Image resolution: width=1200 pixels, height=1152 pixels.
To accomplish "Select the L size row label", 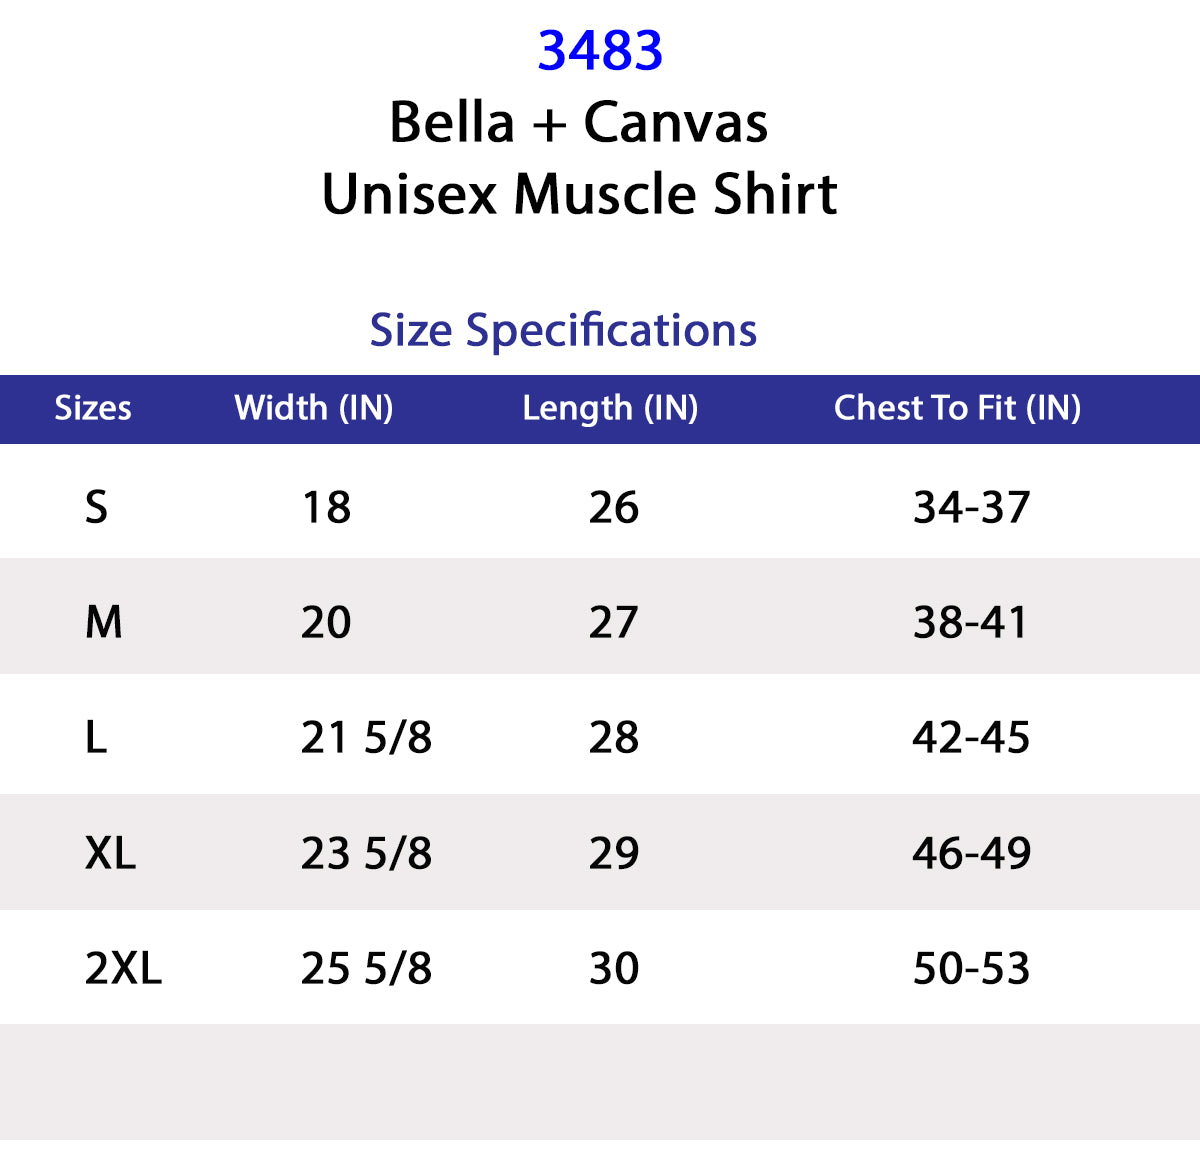I will (x=96, y=738).
